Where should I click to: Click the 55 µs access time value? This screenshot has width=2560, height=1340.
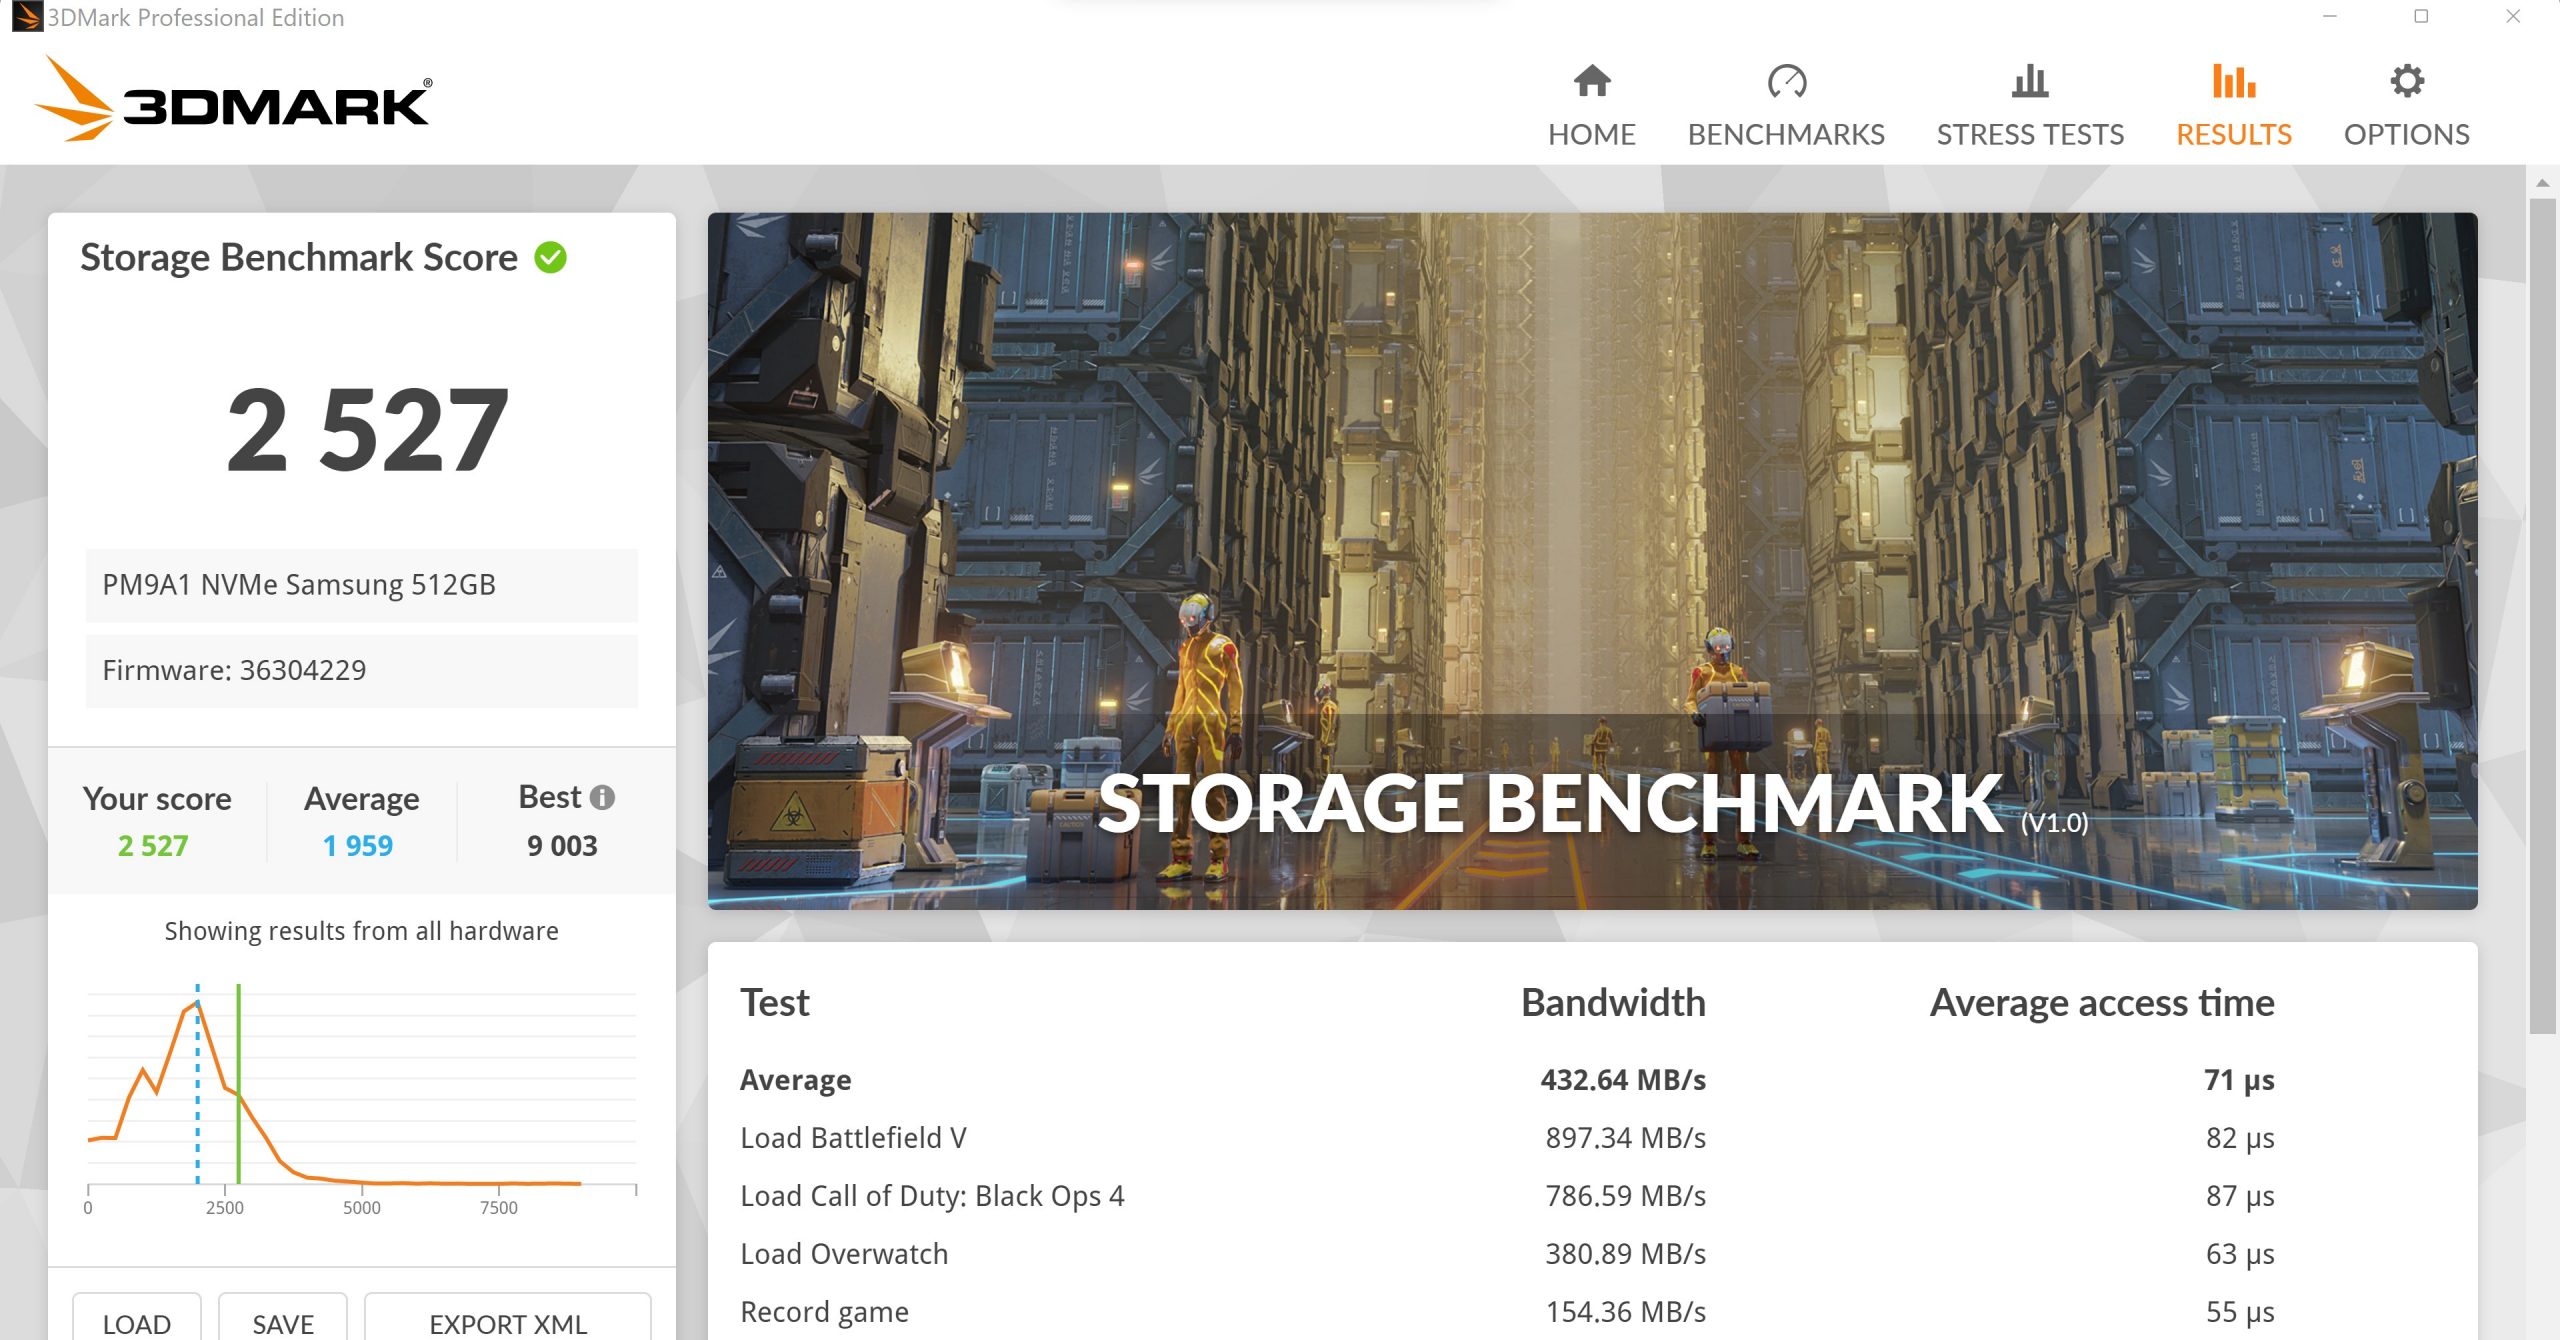point(2240,1312)
